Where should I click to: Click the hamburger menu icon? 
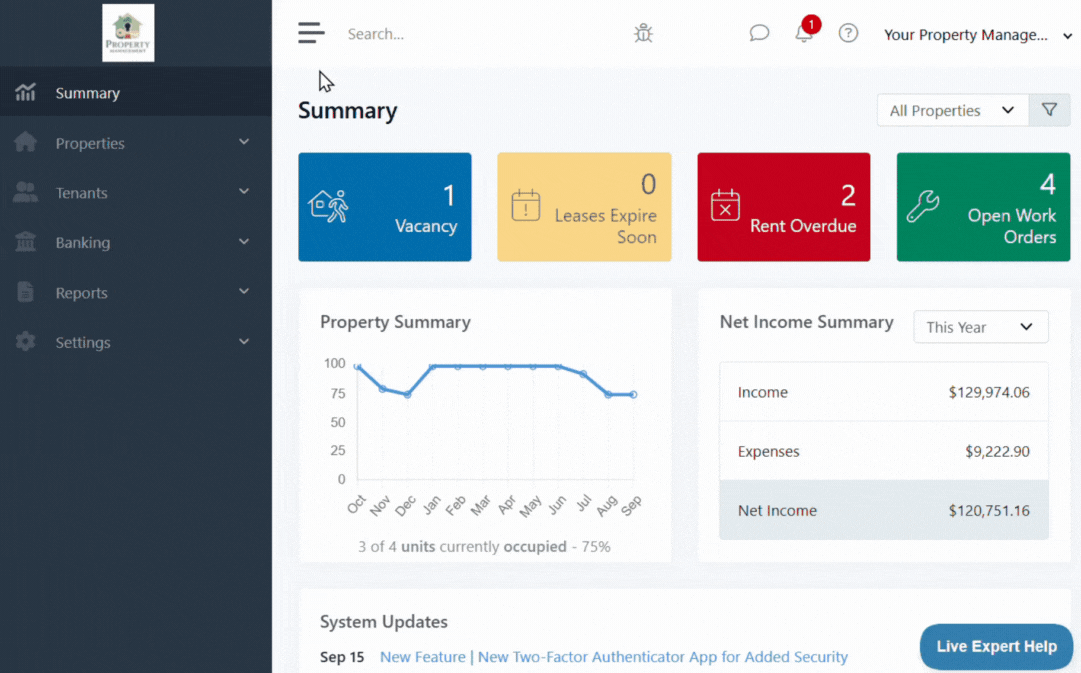tap(311, 33)
